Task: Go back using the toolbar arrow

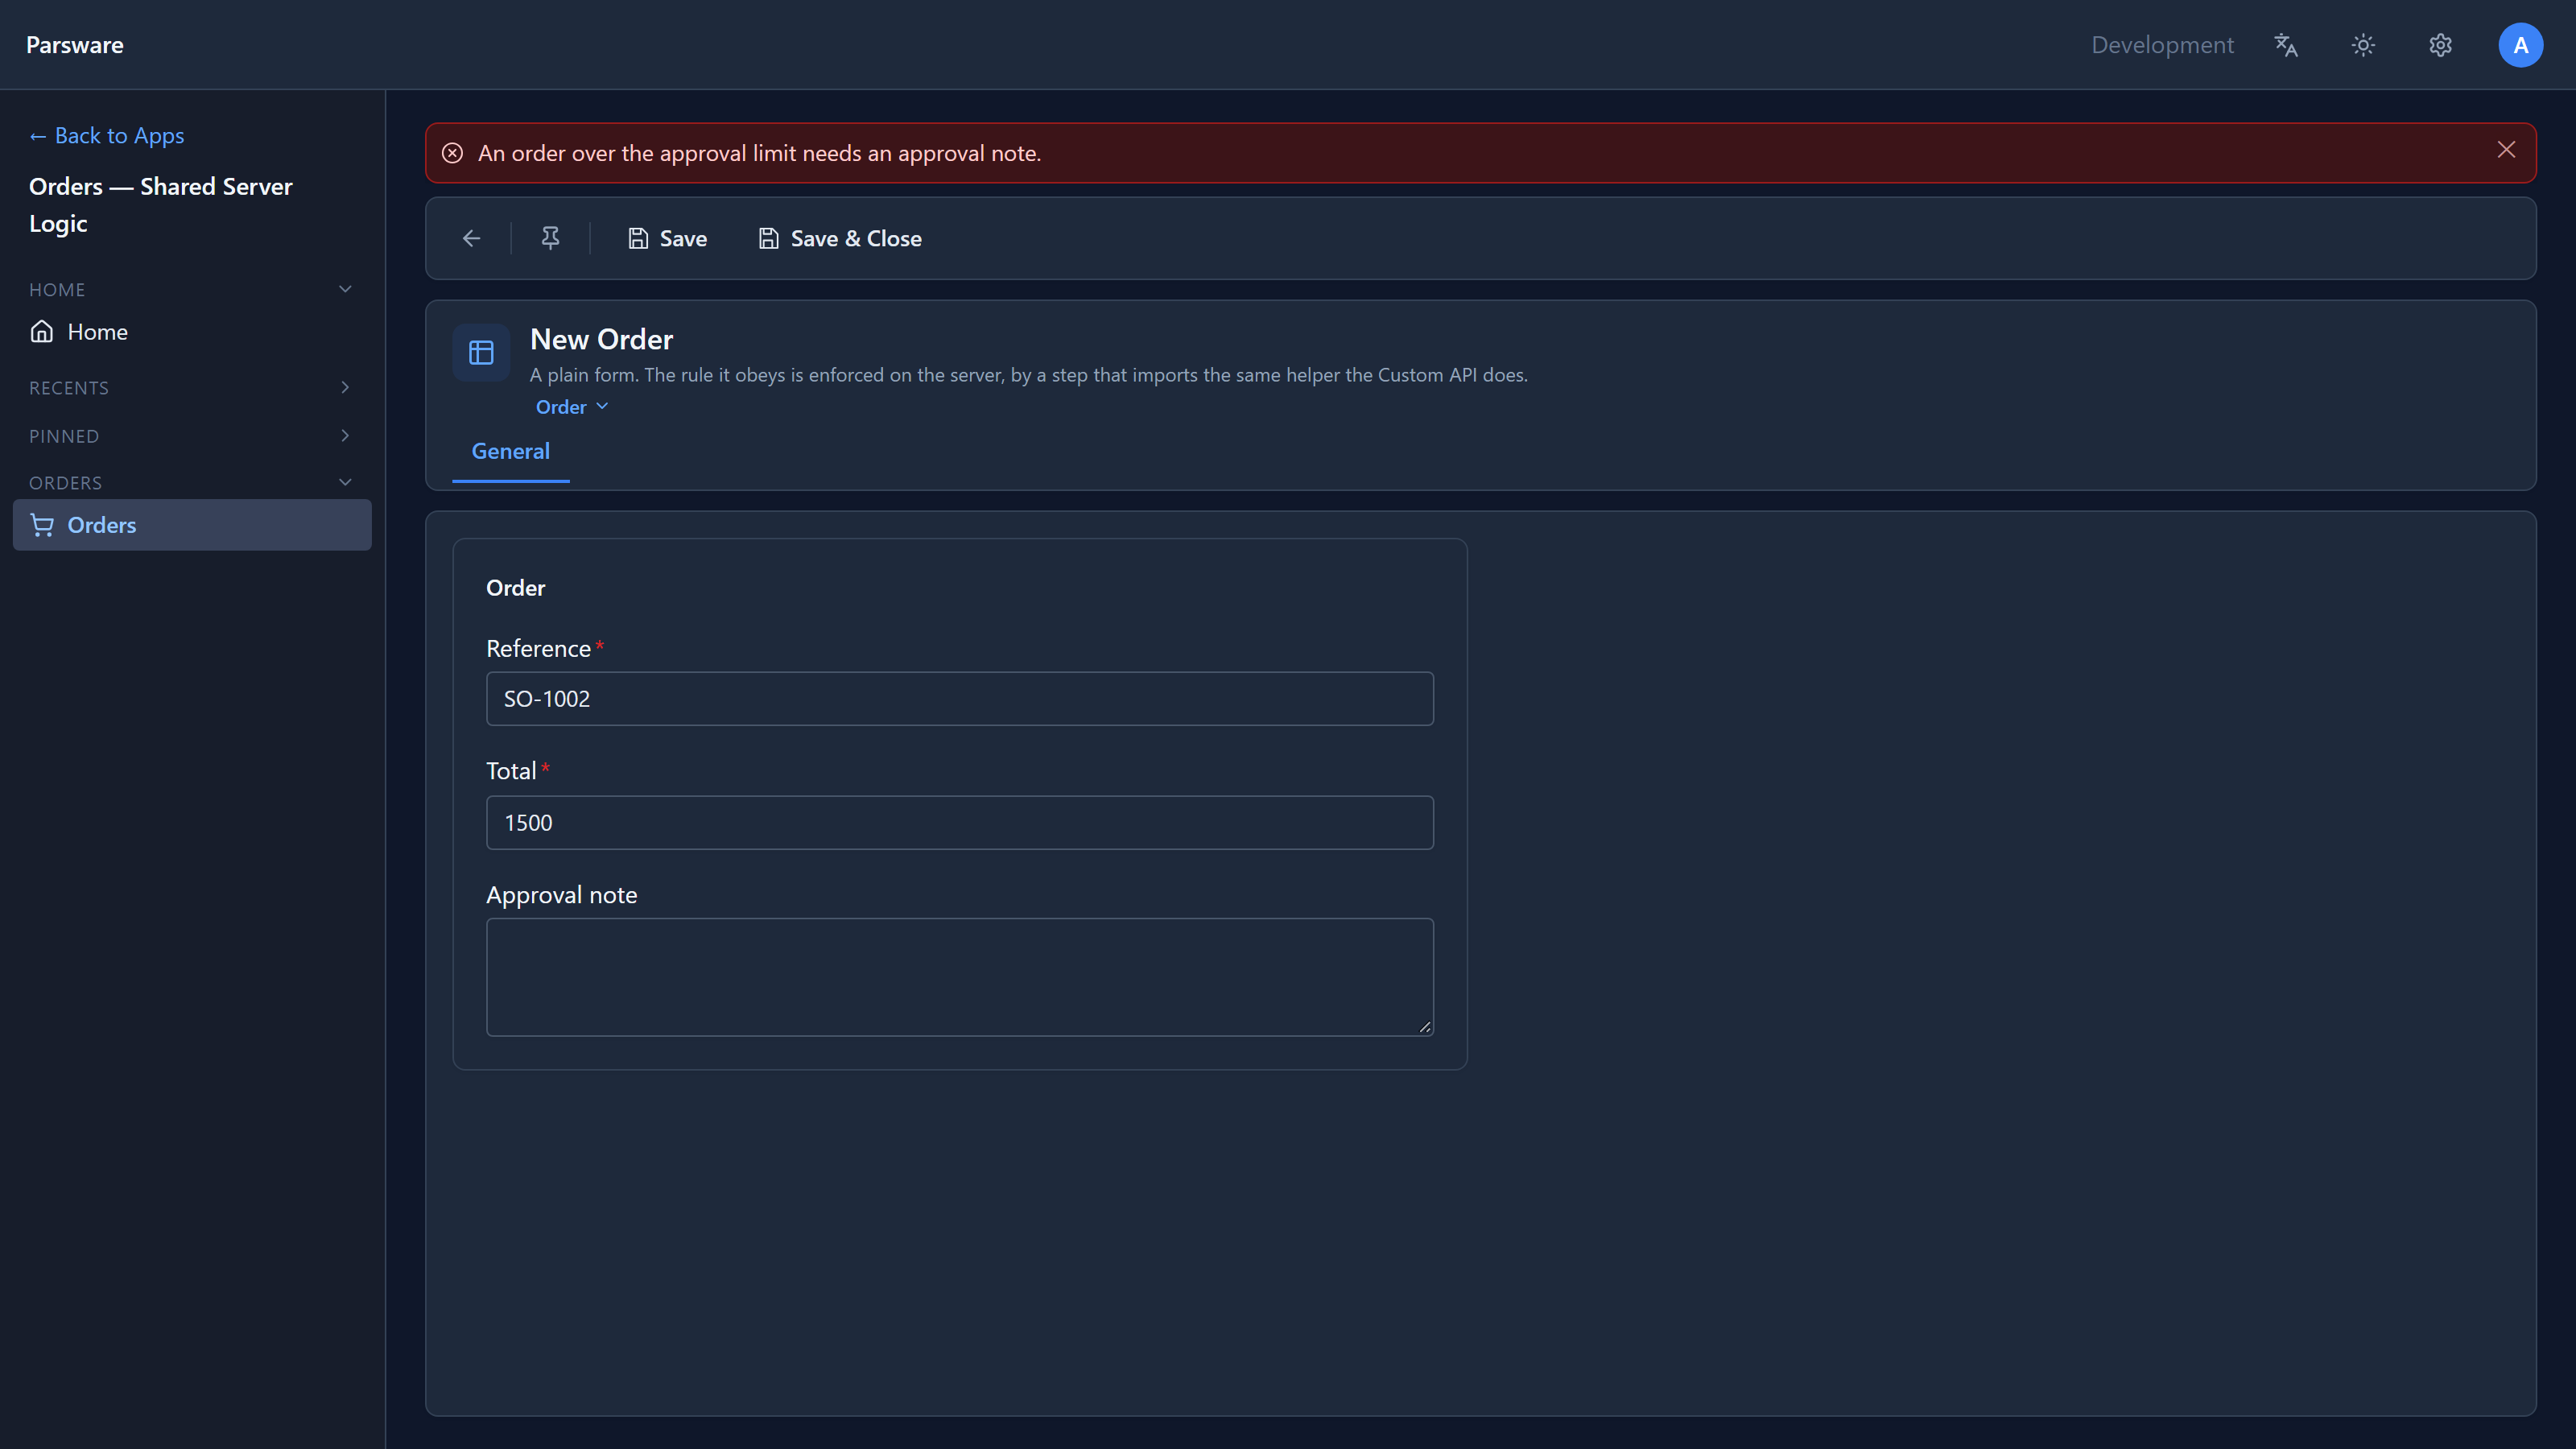Action: tap(472, 238)
